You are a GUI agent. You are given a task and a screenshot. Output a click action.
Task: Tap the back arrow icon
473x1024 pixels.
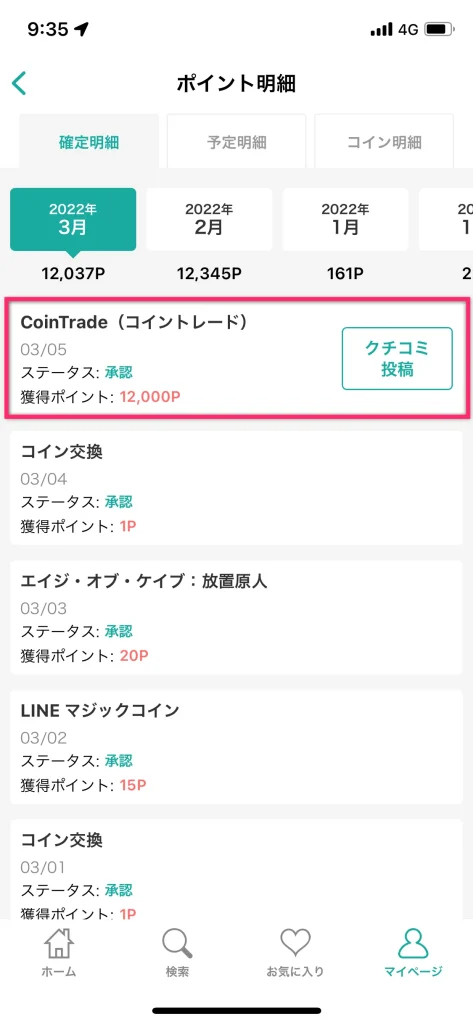[19, 84]
